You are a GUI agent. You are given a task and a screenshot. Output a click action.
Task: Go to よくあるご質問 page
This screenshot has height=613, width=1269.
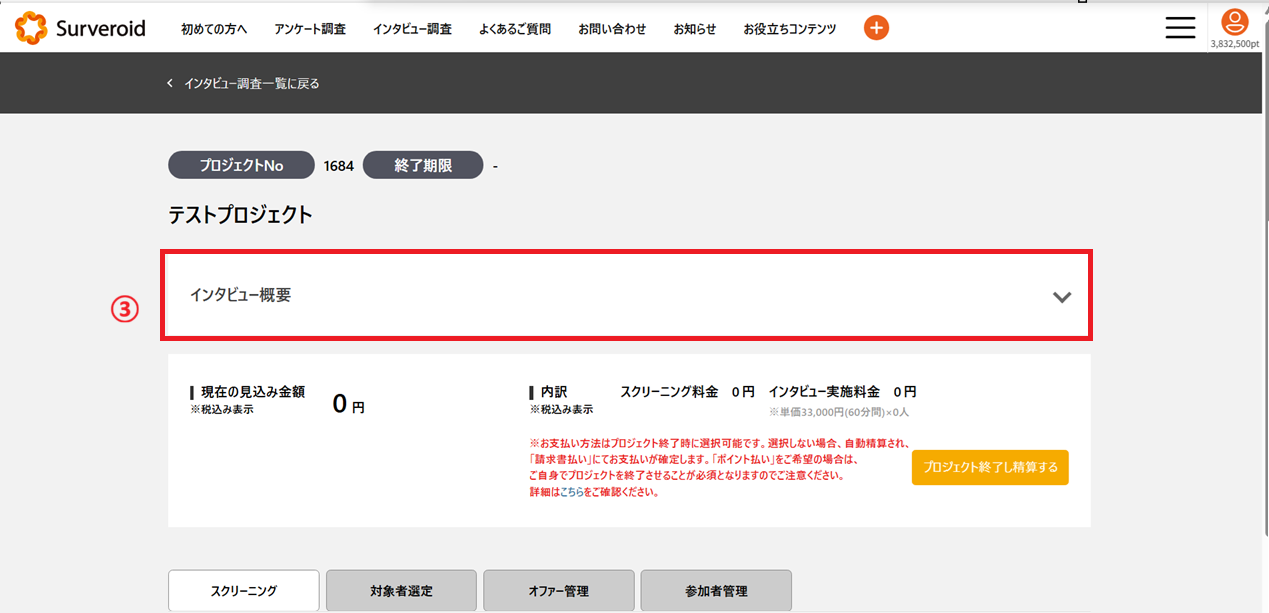(514, 29)
